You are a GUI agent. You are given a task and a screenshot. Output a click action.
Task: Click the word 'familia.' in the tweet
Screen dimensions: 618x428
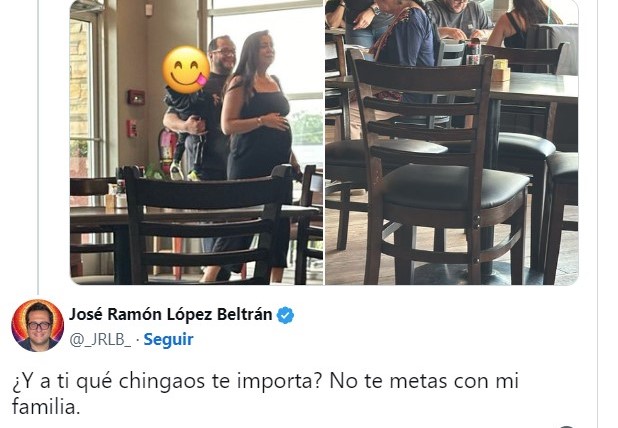click(46, 406)
